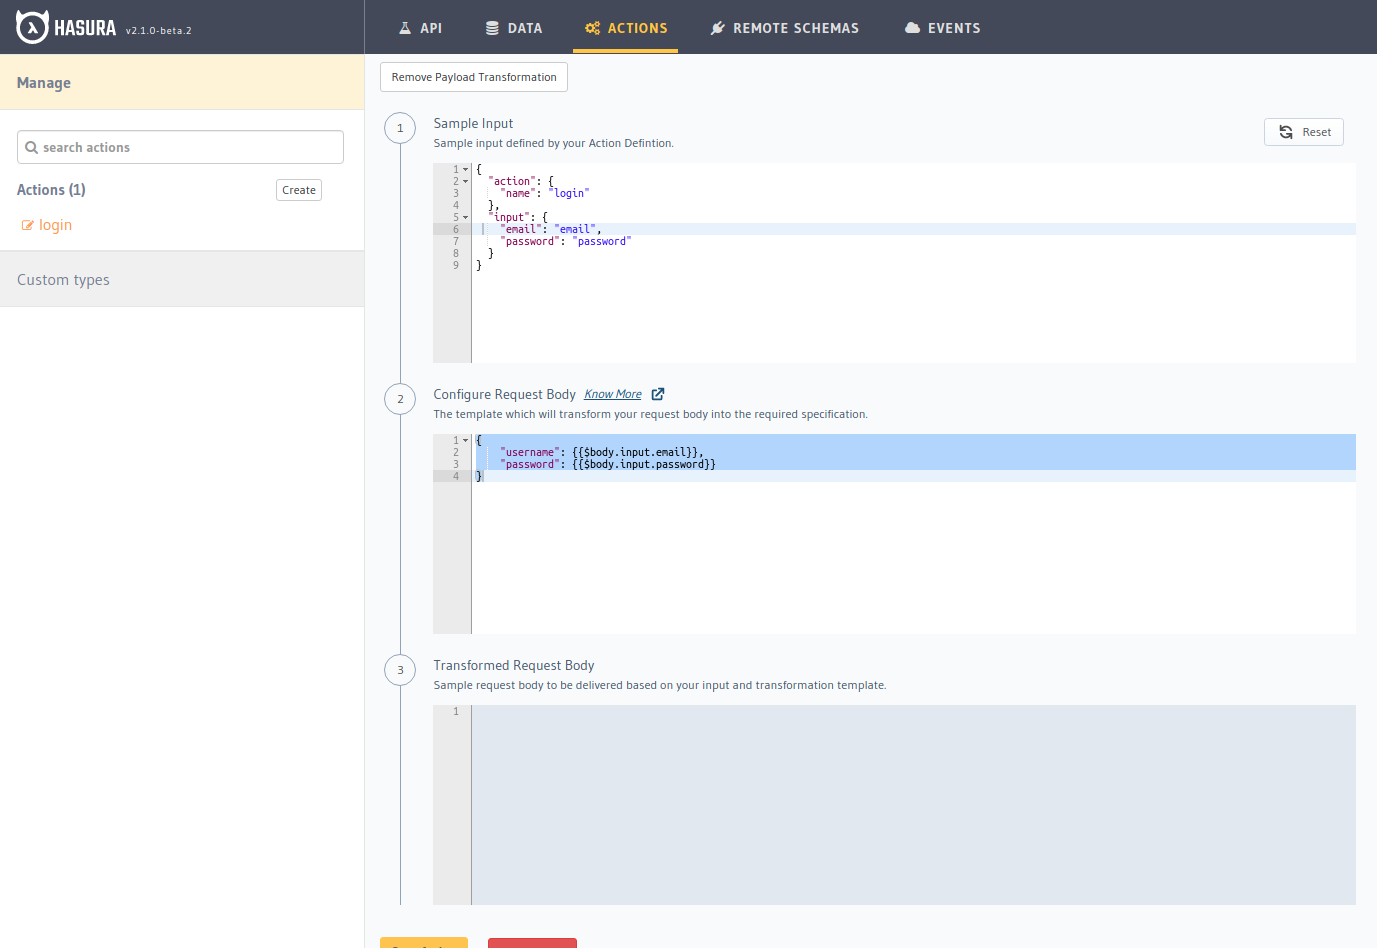Click the Events cloud icon

(912, 28)
